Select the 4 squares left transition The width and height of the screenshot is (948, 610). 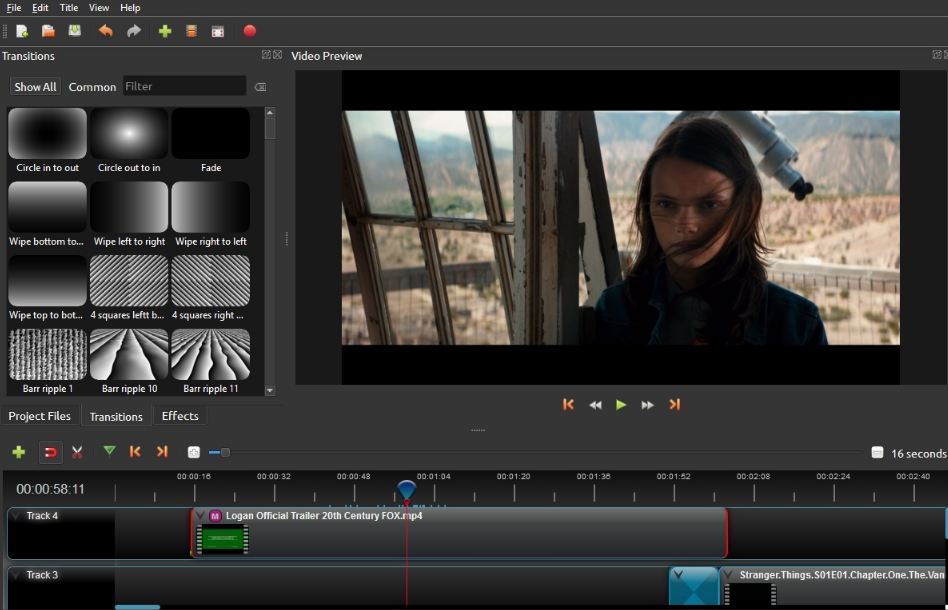coord(129,288)
